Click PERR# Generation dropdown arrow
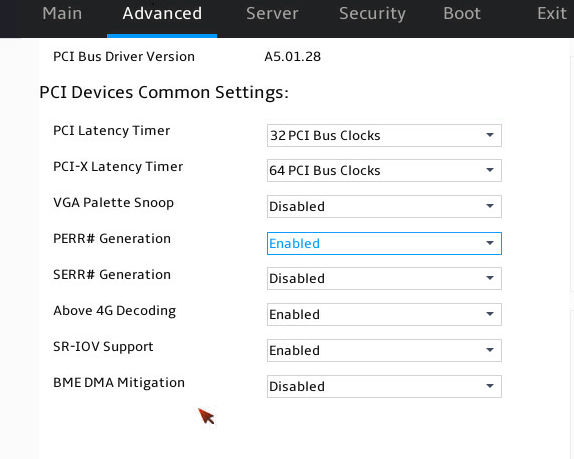The image size is (574, 459). tap(490, 243)
